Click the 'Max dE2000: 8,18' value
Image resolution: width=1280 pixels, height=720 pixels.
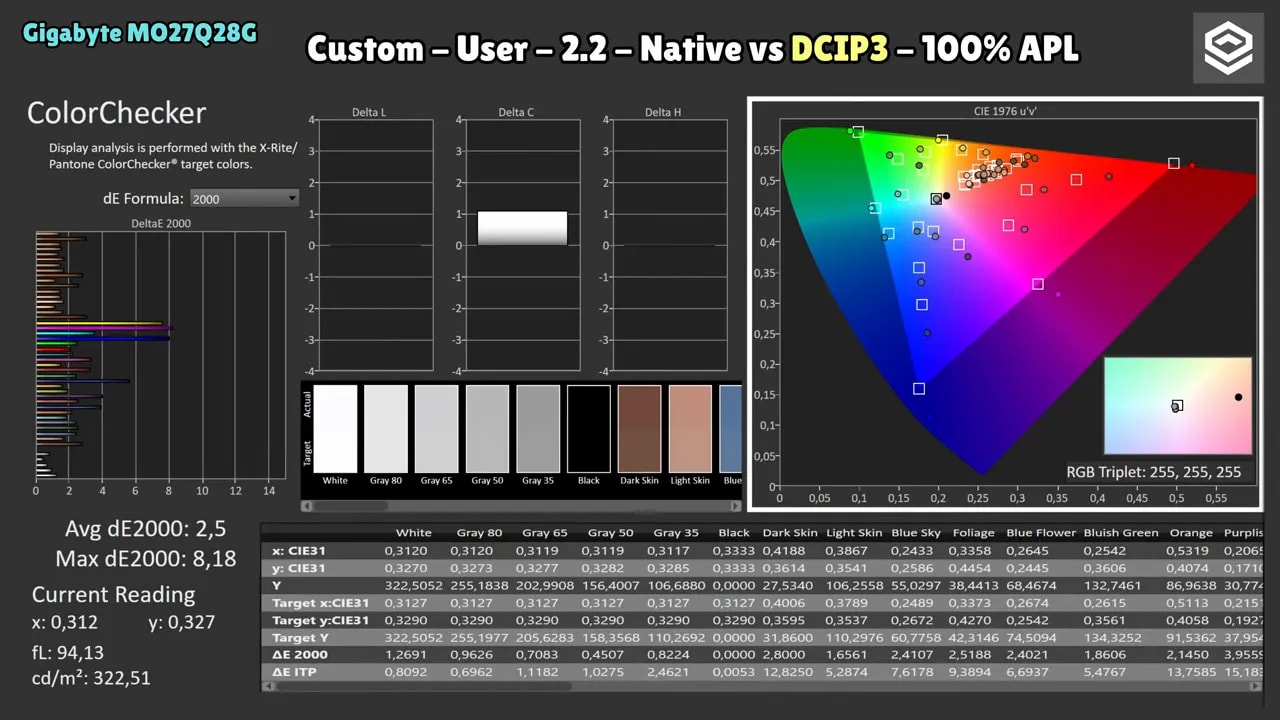pos(146,558)
